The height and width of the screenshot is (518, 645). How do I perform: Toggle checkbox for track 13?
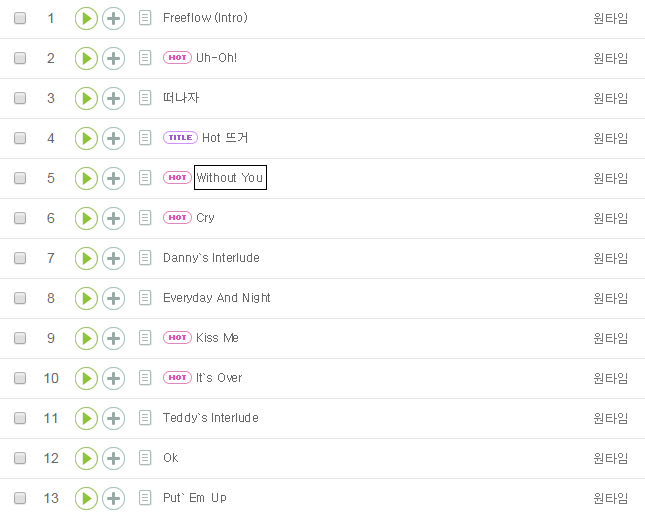pyautogui.click(x=20, y=498)
